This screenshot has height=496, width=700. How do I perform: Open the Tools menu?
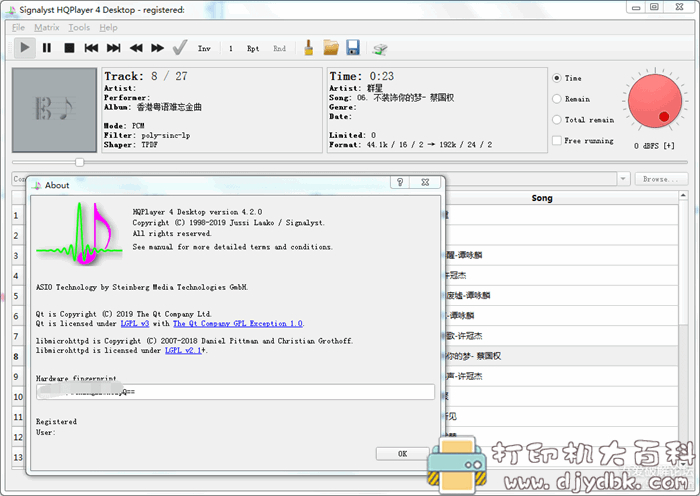(x=79, y=28)
